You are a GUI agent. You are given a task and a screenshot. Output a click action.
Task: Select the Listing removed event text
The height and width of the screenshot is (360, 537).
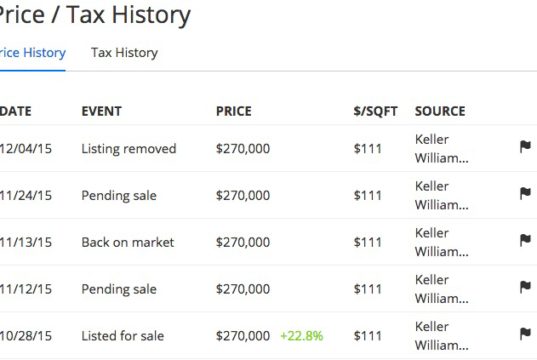click(x=129, y=149)
